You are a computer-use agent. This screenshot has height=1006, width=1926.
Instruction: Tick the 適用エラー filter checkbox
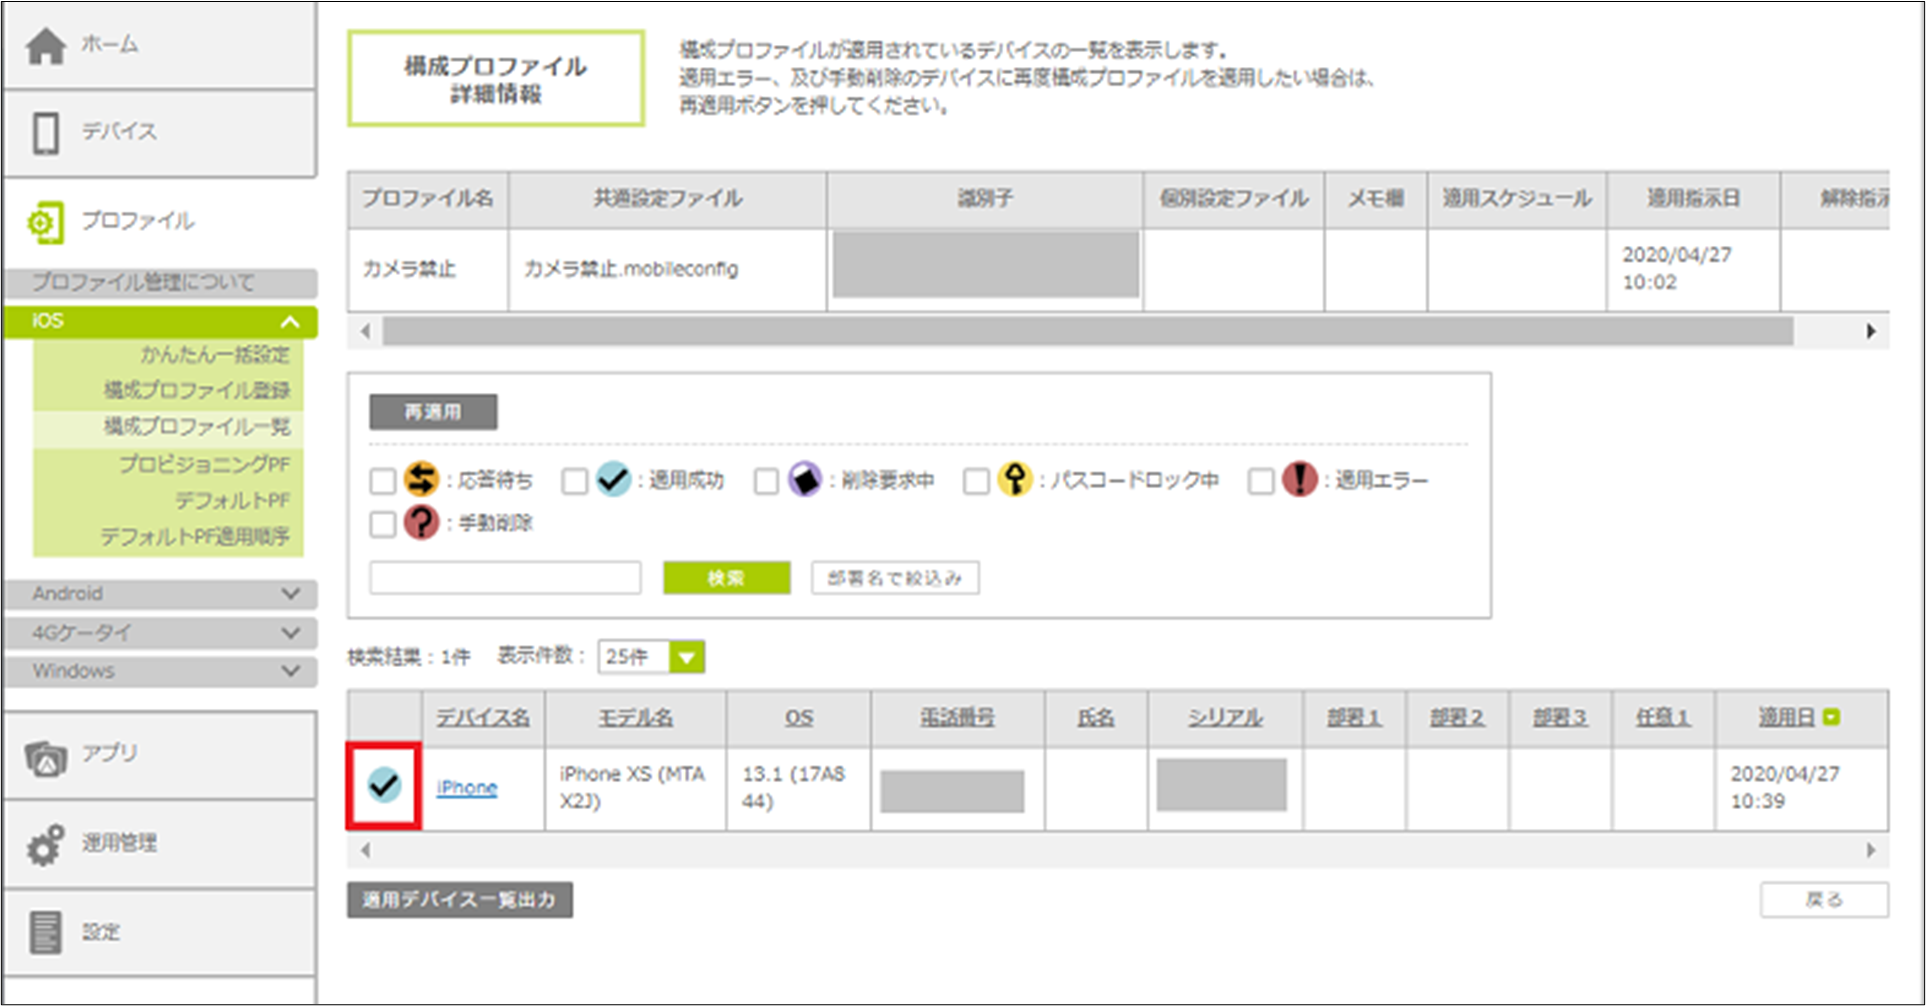click(1261, 481)
